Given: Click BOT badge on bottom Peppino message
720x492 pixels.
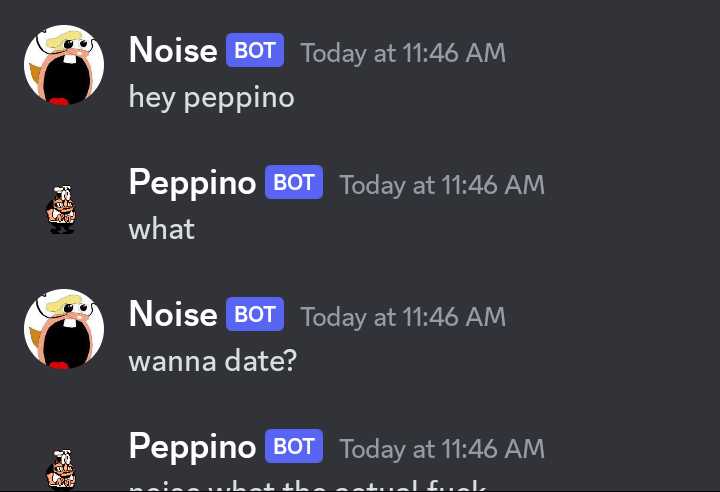Looking at the screenshot, I should tap(294, 447).
